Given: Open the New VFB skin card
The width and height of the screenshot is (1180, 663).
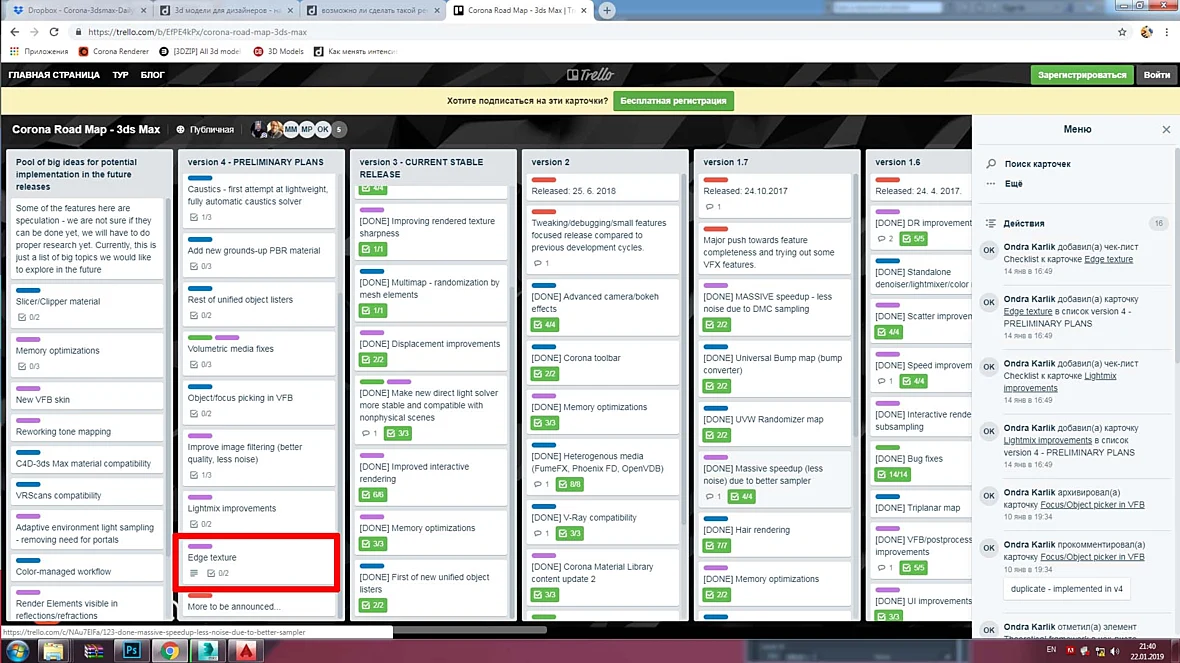Looking at the screenshot, I should (87, 395).
